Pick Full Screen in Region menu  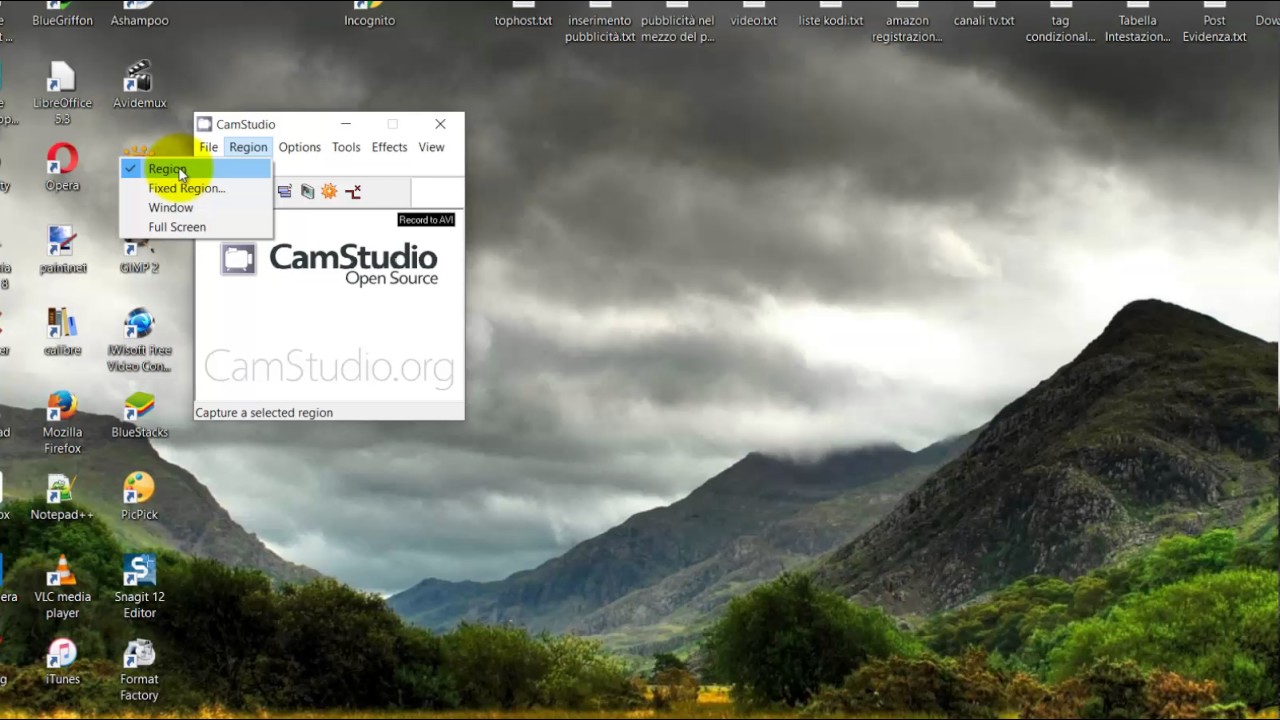(196, 227)
